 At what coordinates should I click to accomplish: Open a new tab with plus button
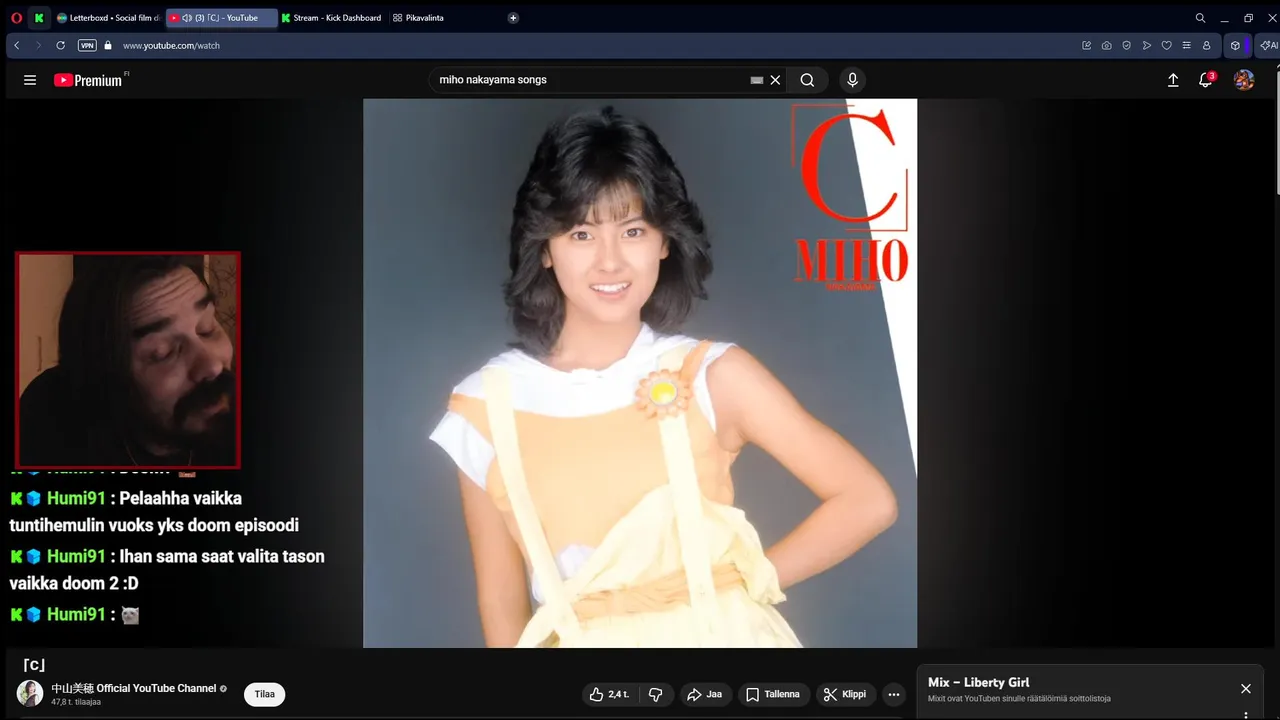pos(513,18)
